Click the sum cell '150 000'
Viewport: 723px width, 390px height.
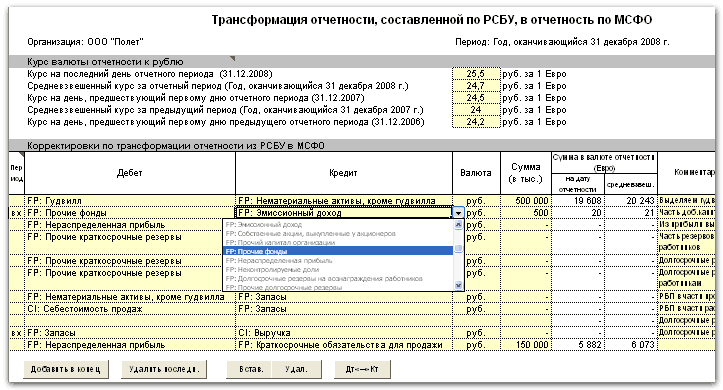click(526, 345)
